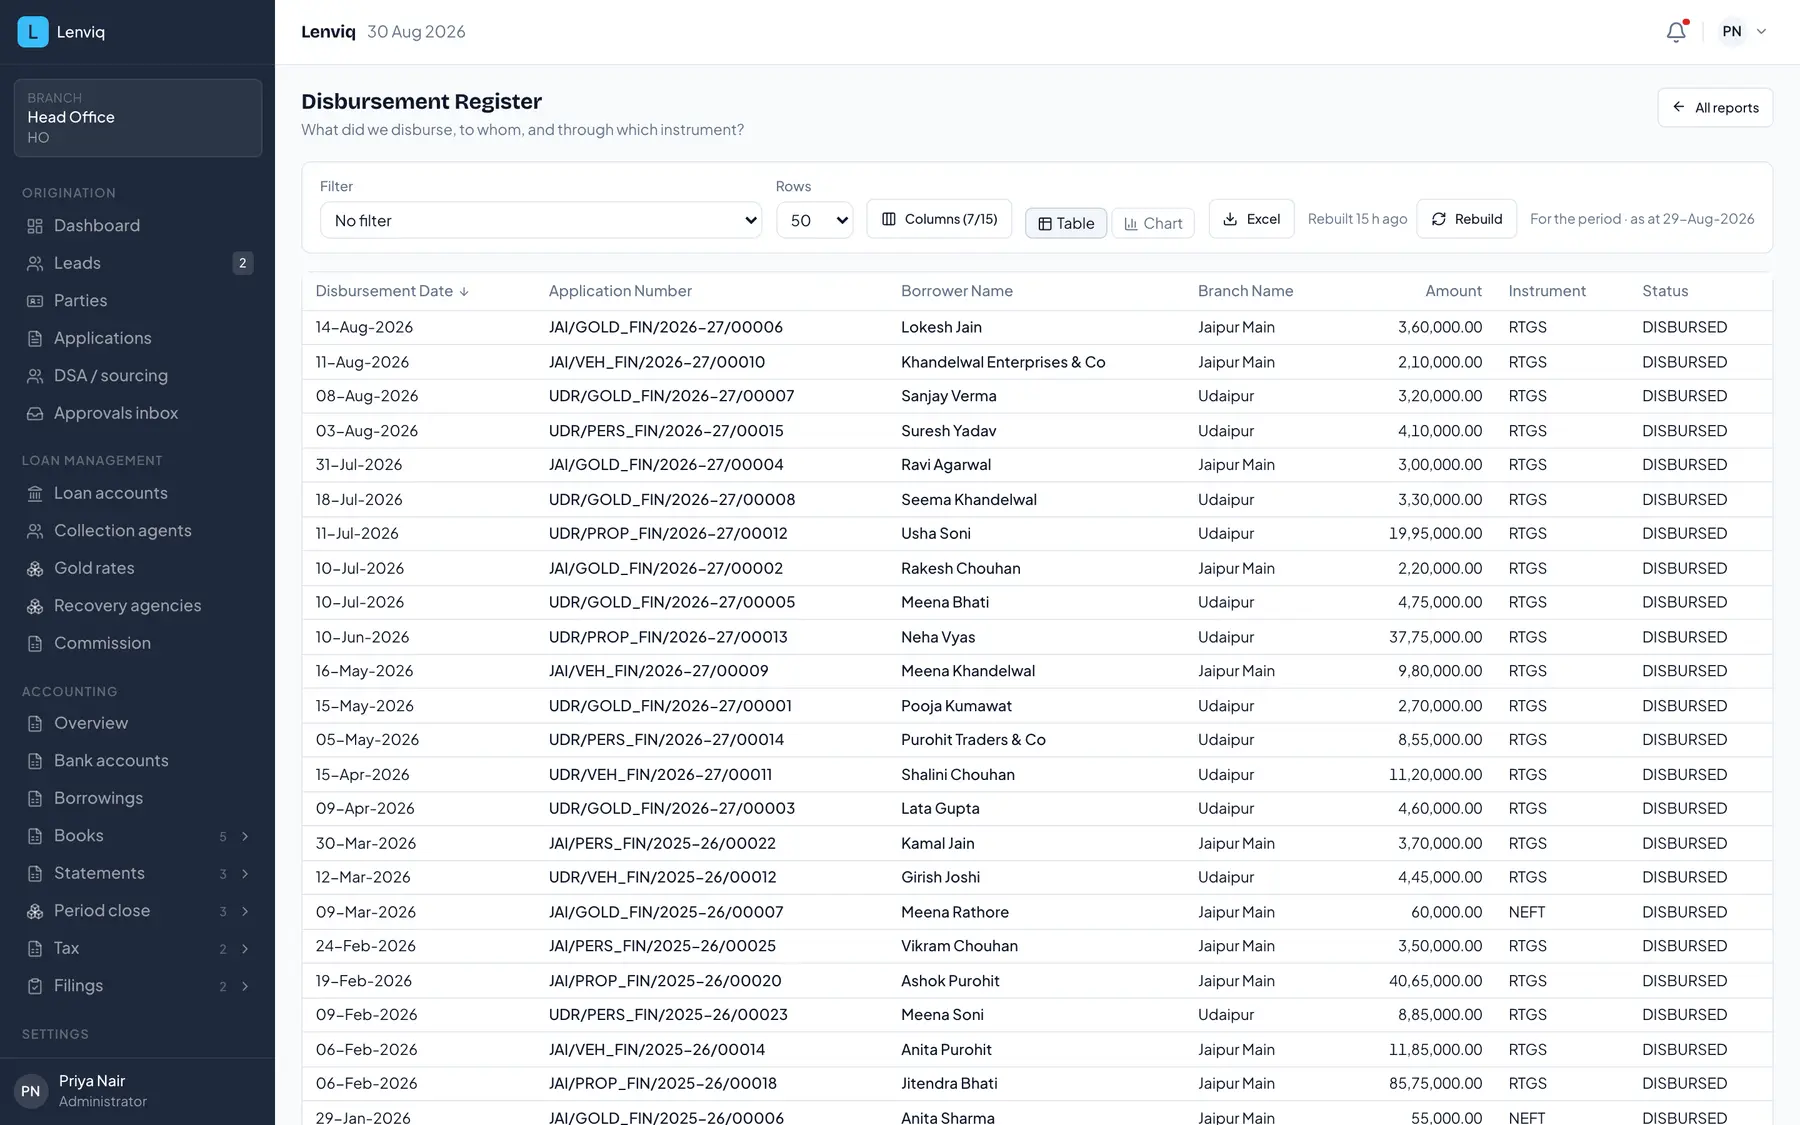Screen dimensions: 1800x1125
Task: Click the Approvals inbox tray icon
Action: 35,414
